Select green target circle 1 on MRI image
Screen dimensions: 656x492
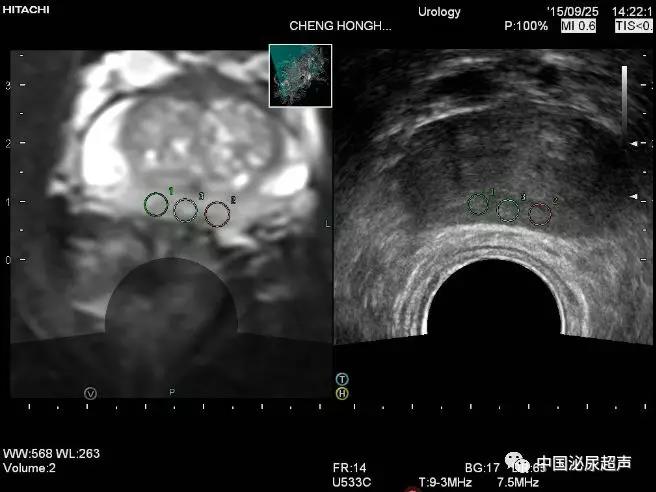point(156,205)
